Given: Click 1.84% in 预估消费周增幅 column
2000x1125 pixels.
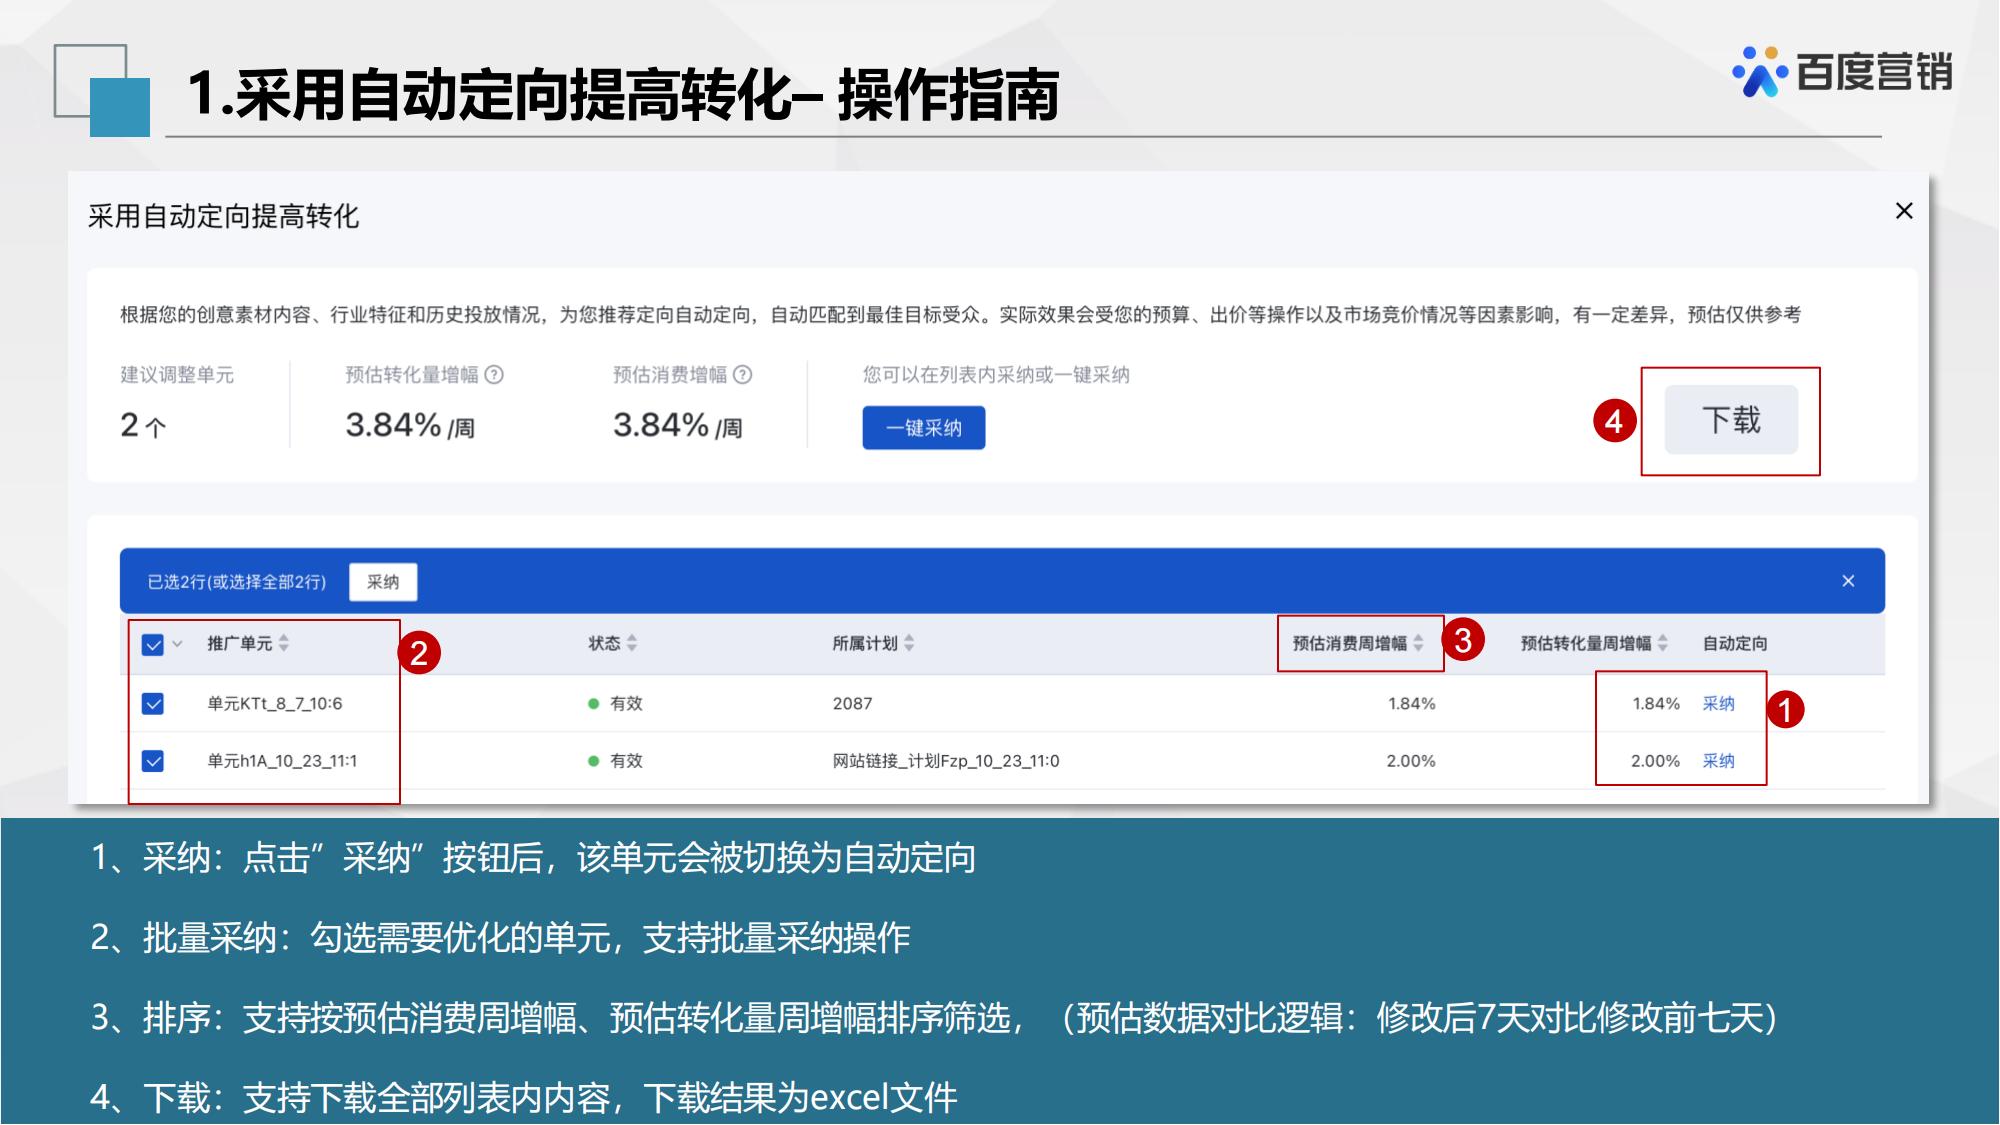Looking at the screenshot, I should point(1411,704).
